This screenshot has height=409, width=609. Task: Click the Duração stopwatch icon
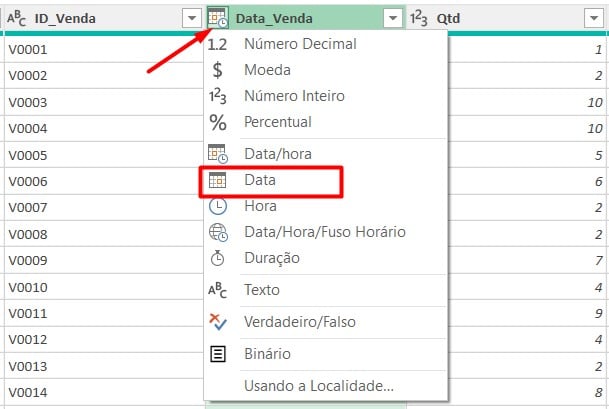point(217,258)
